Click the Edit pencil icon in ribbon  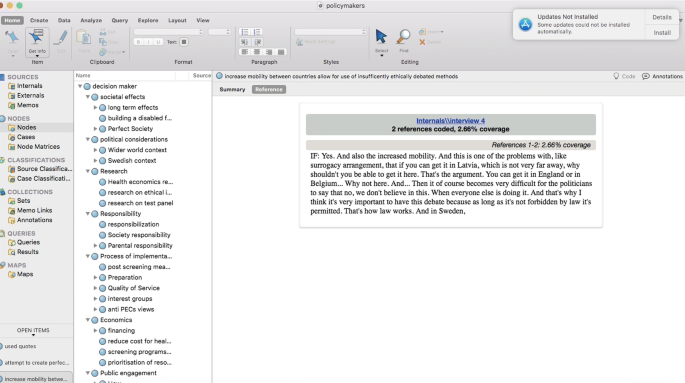(61, 38)
